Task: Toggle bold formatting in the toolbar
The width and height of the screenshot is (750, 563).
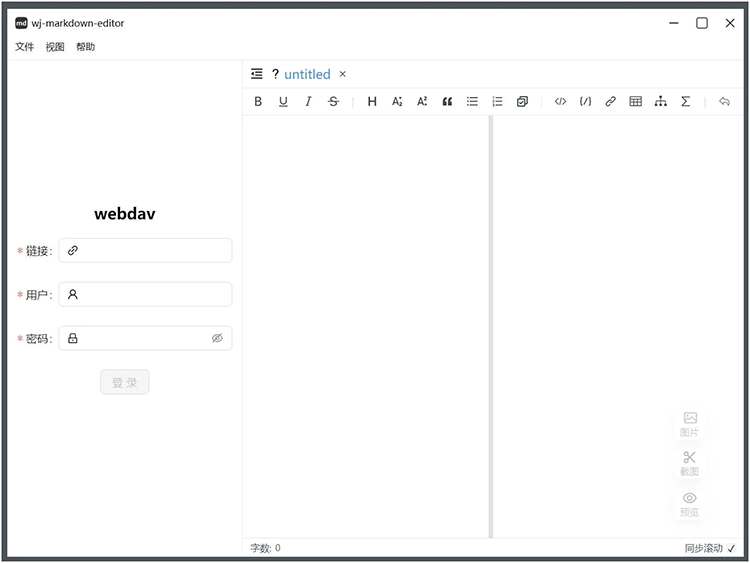Action: coord(258,101)
